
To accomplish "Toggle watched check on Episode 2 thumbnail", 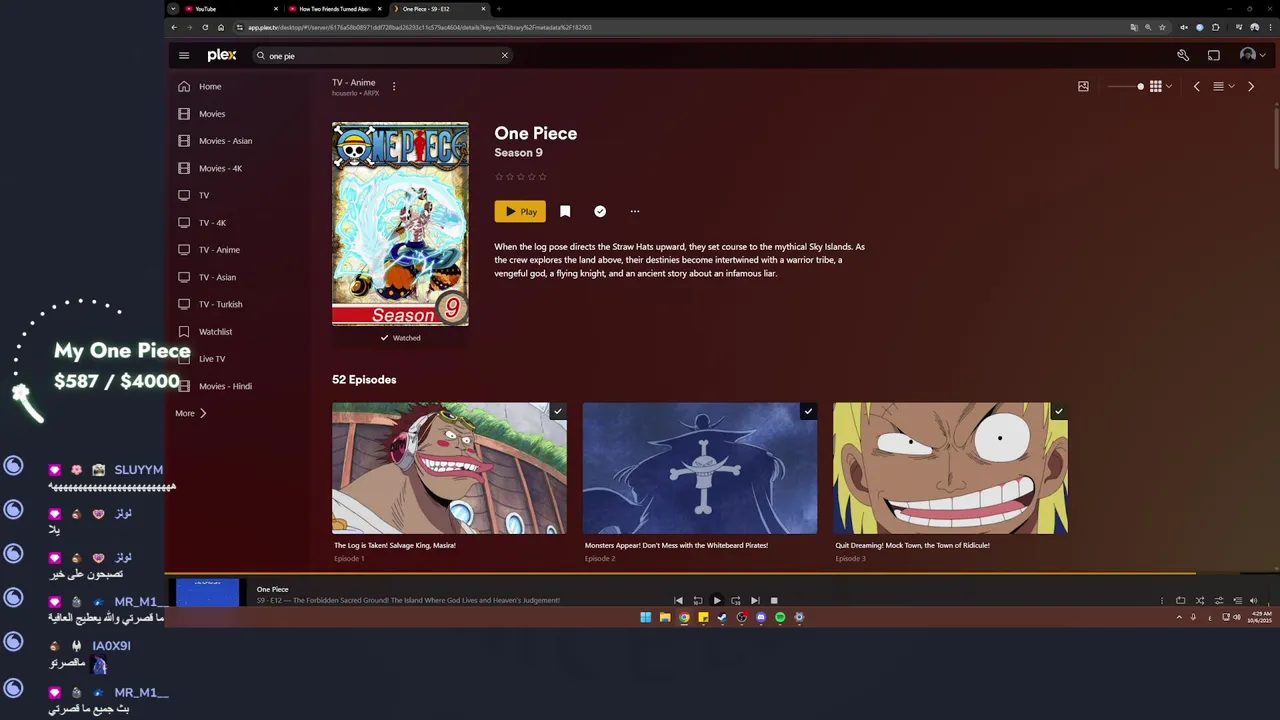I will click(808, 411).
